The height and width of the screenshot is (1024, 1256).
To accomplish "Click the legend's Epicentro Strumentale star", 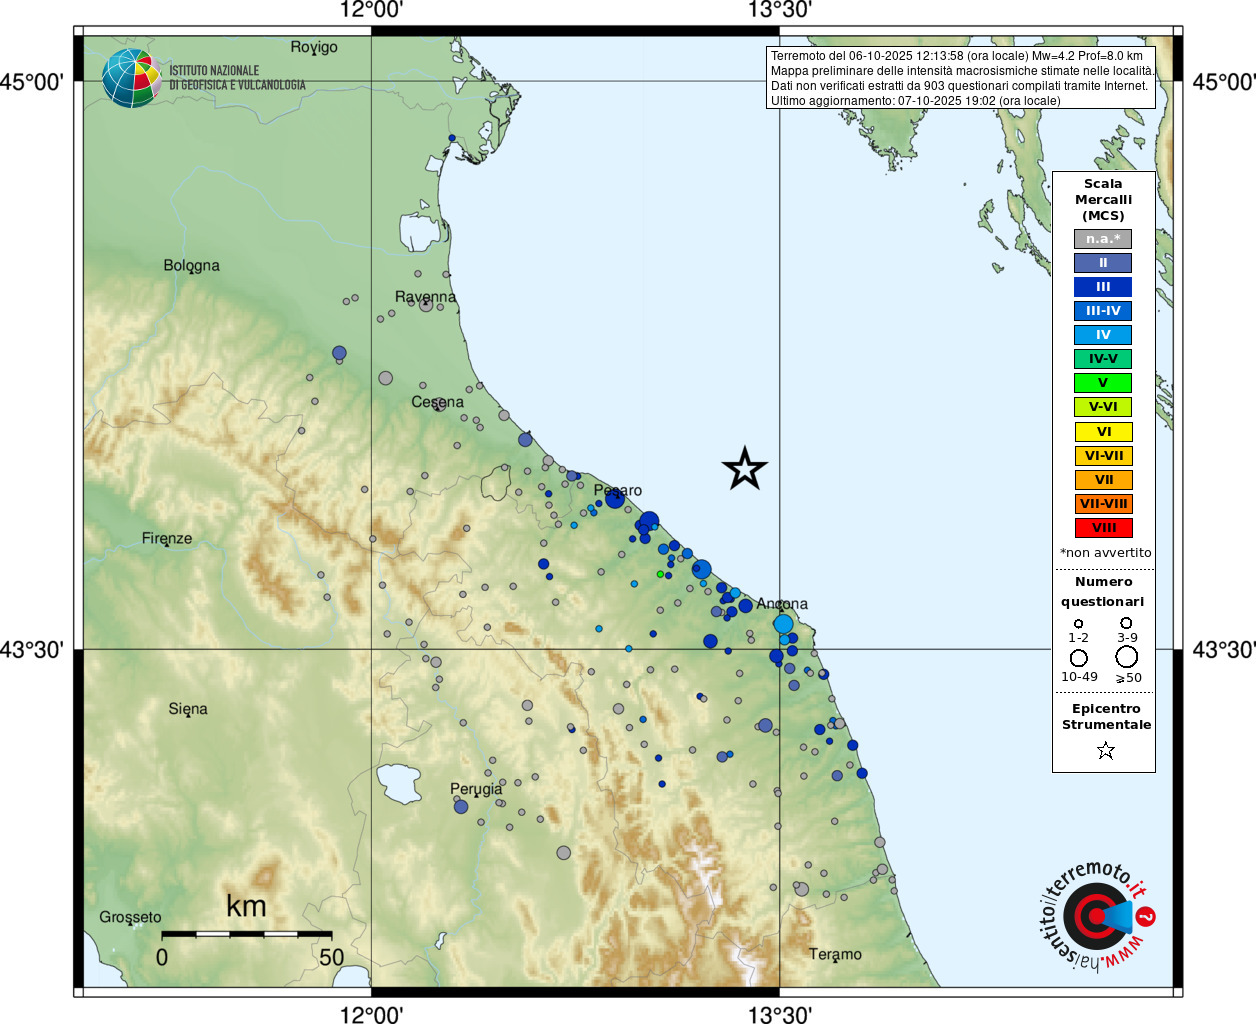I will tap(1105, 750).
